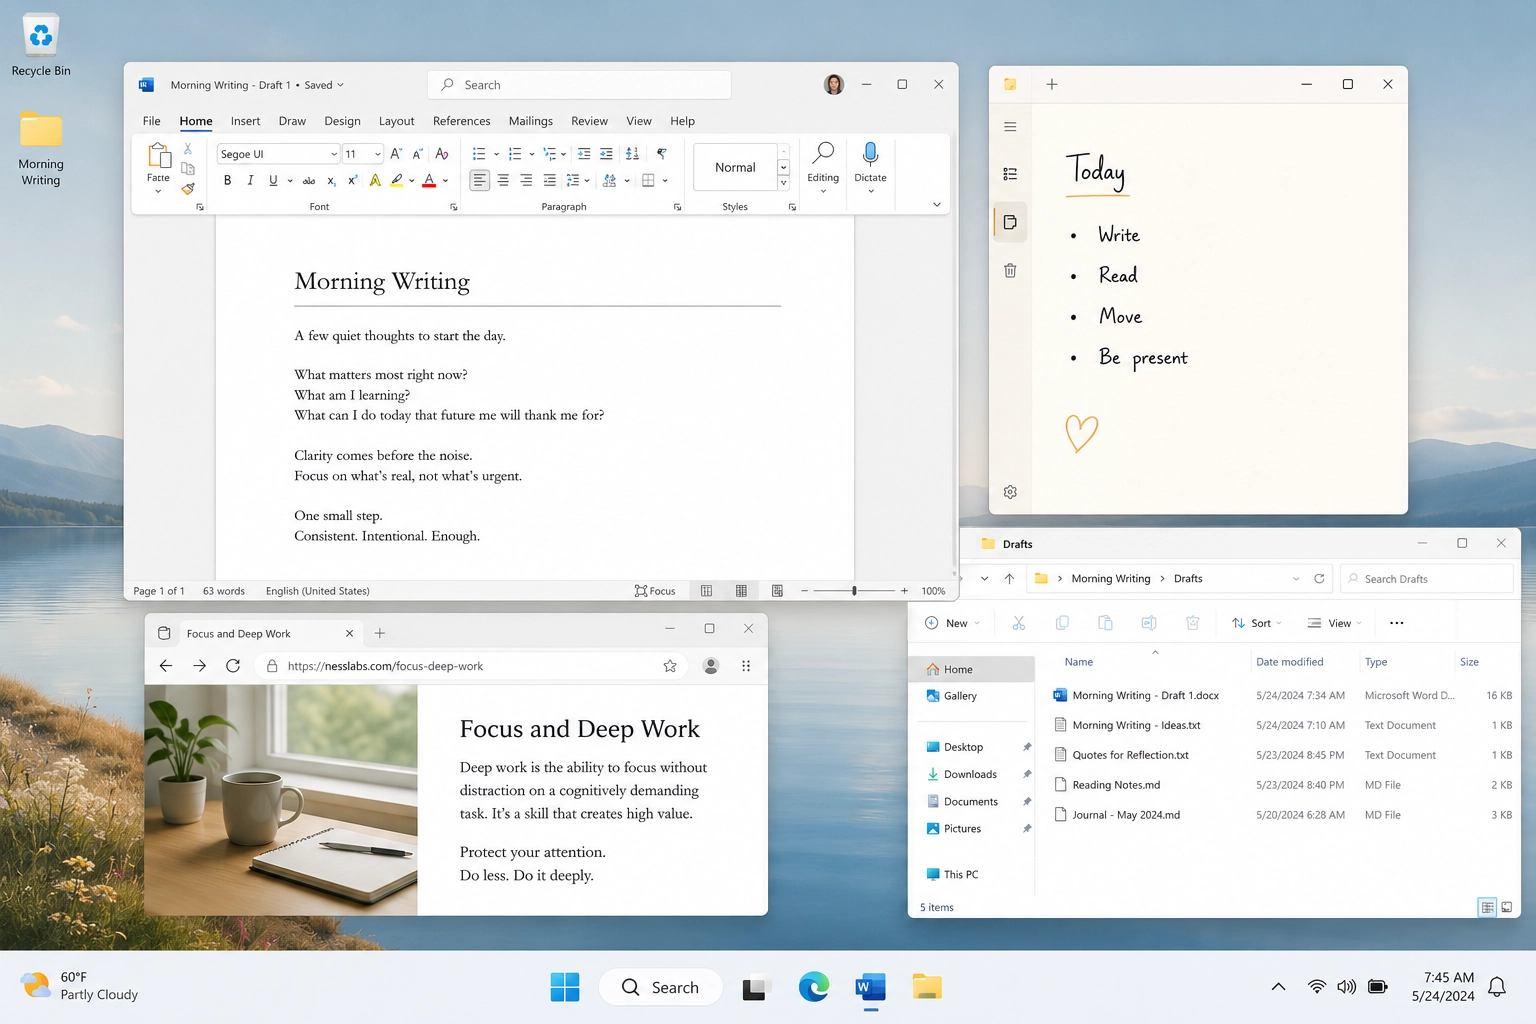Screen dimensions: 1536x1024
Task: Adjust the Word zoom slider handle
Action: click(x=854, y=591)
